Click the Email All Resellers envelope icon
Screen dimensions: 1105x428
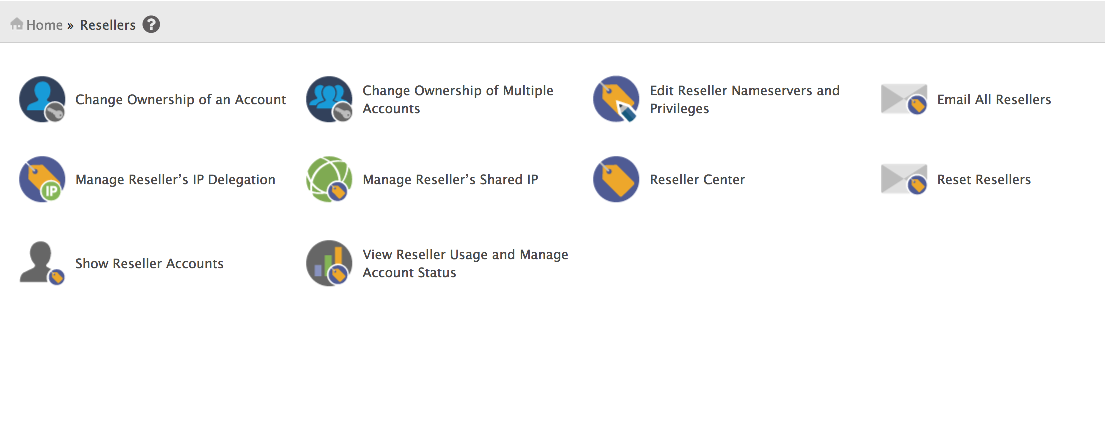click(903, 99)
